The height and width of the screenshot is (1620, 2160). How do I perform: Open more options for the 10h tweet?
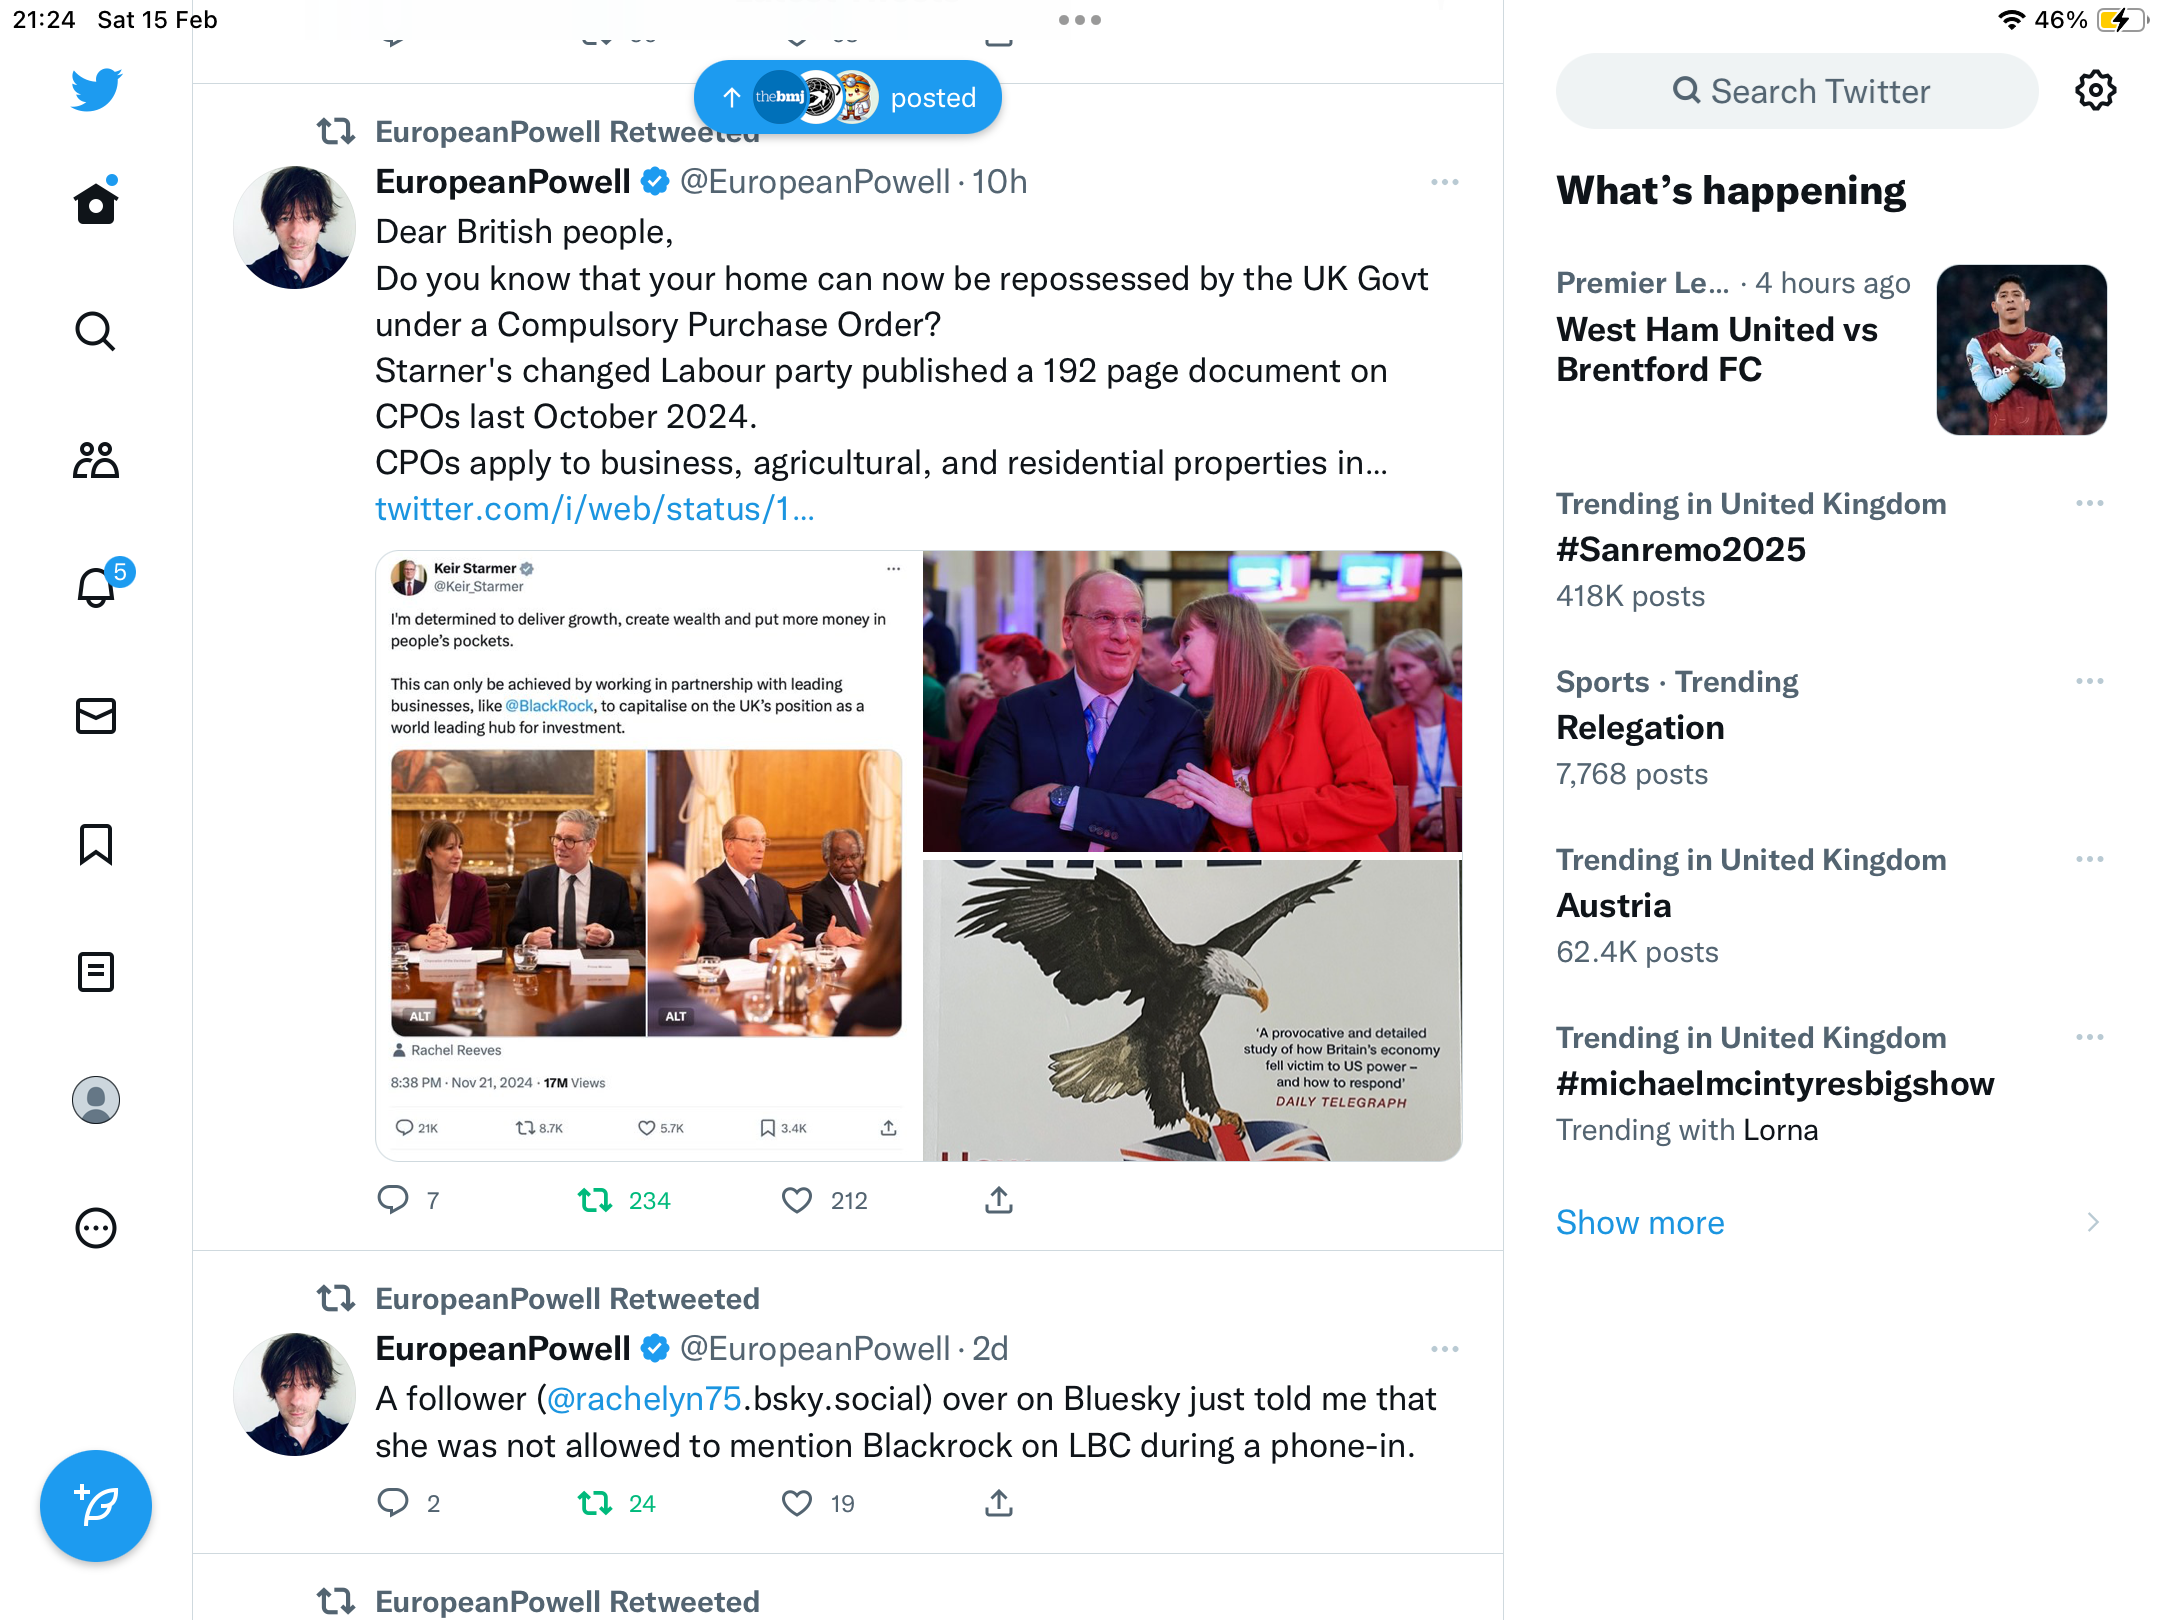coord(1444,182)
